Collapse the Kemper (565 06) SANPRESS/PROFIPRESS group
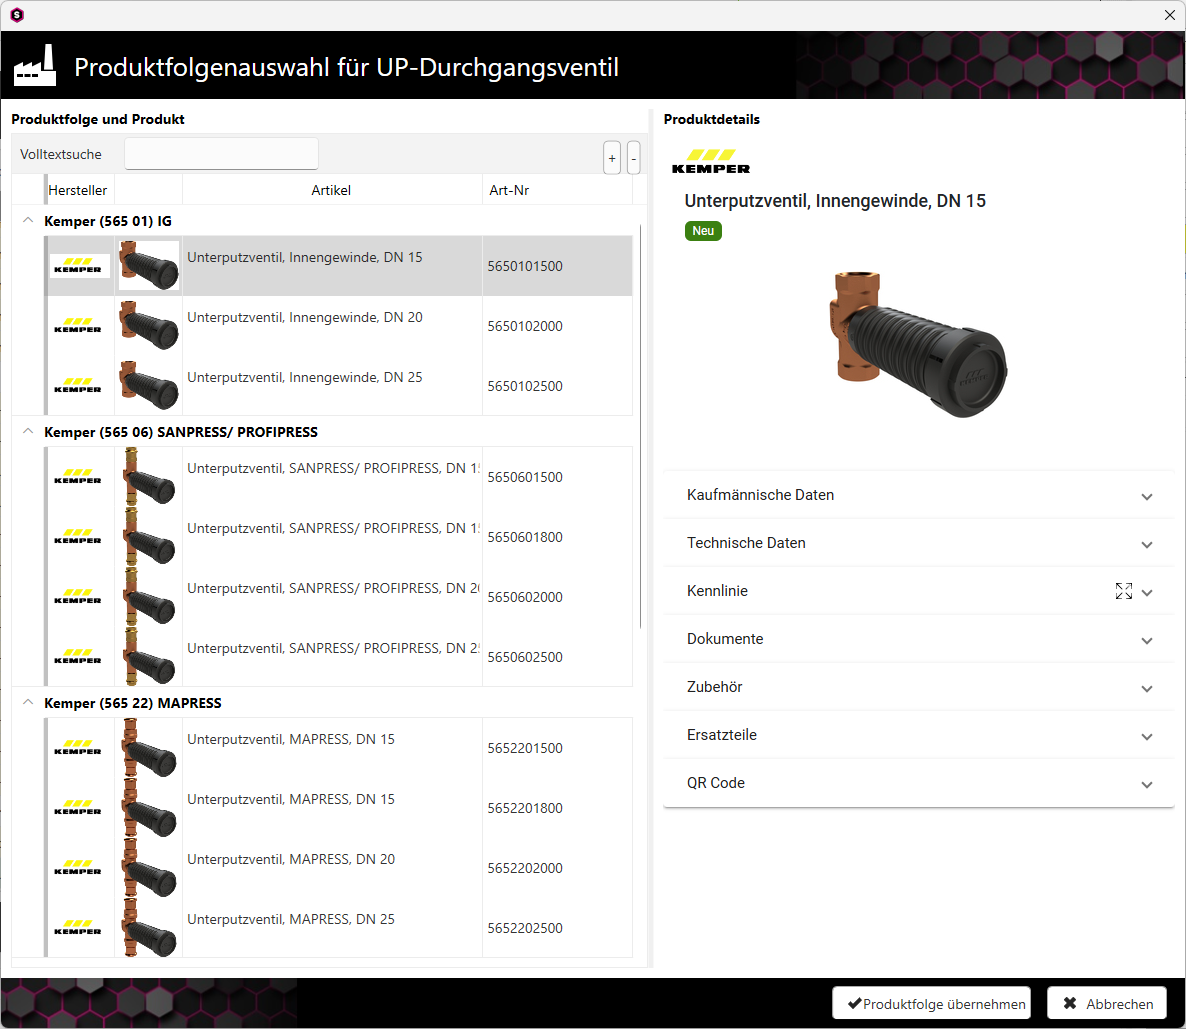This screenshot has width=1186, height=1029. point(28,431)
